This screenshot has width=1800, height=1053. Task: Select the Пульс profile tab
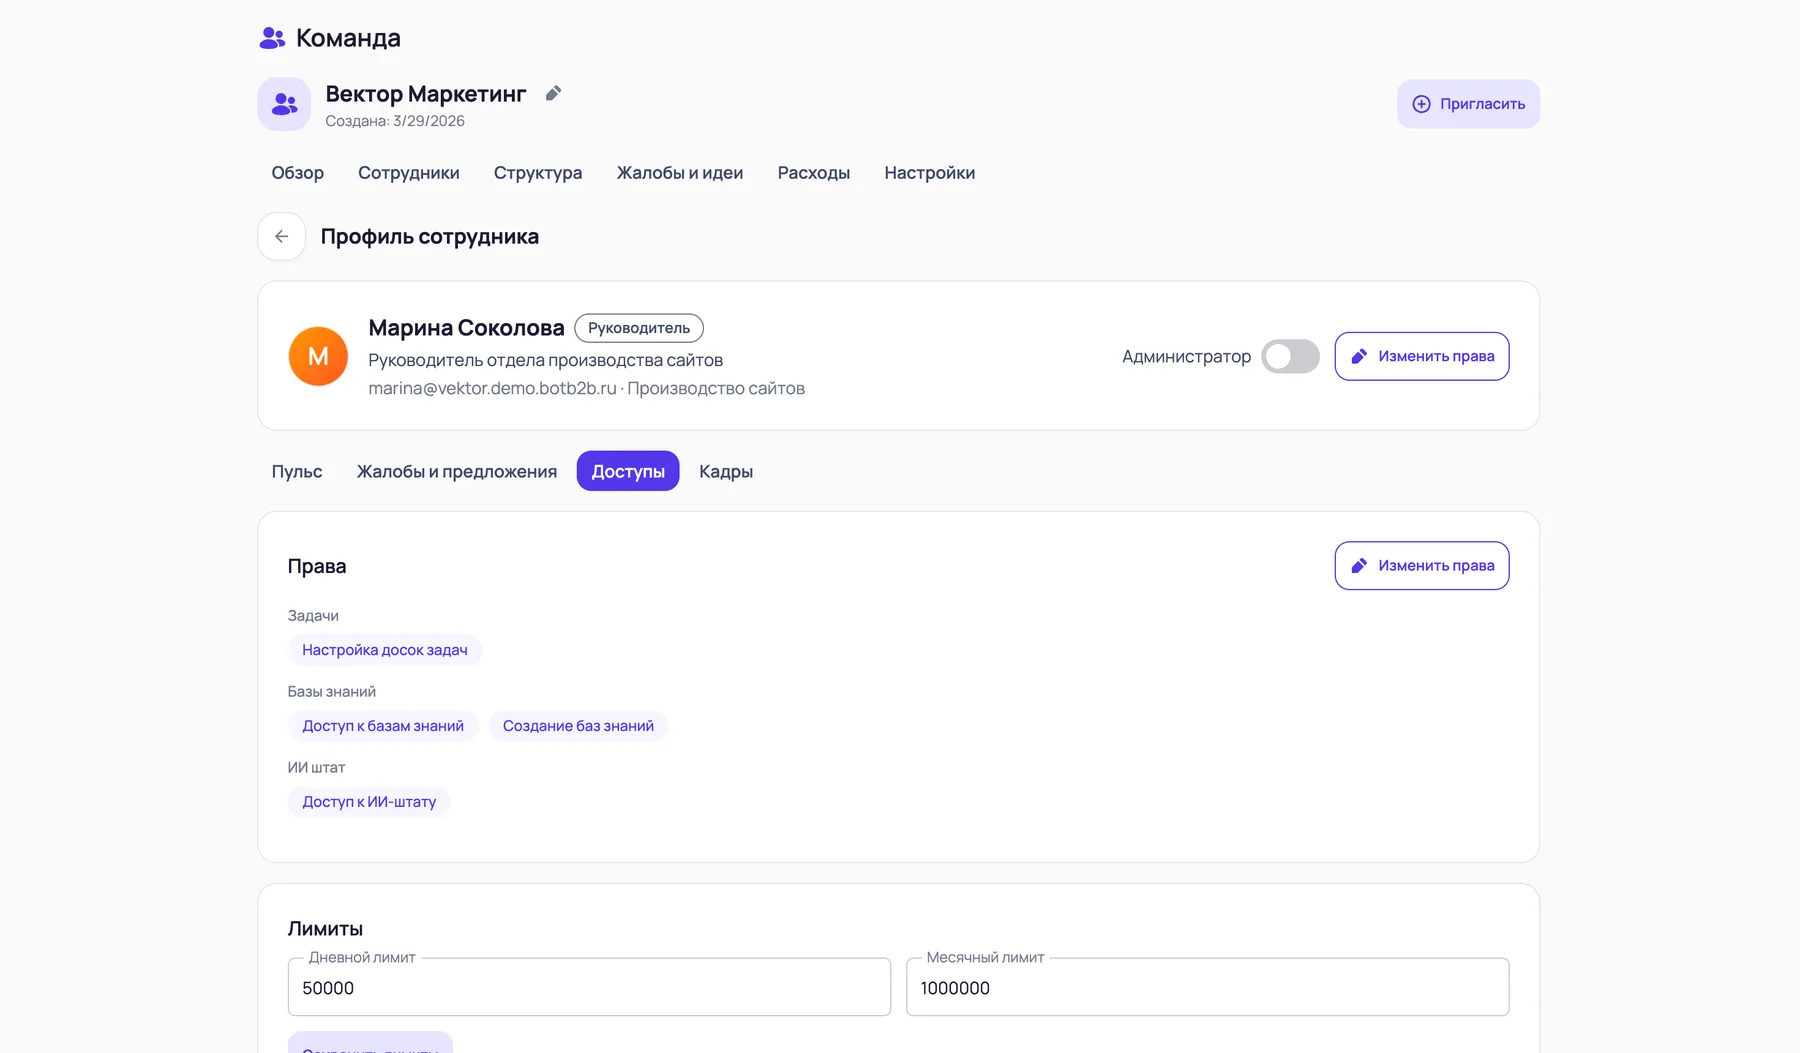(x=297, y=471)
